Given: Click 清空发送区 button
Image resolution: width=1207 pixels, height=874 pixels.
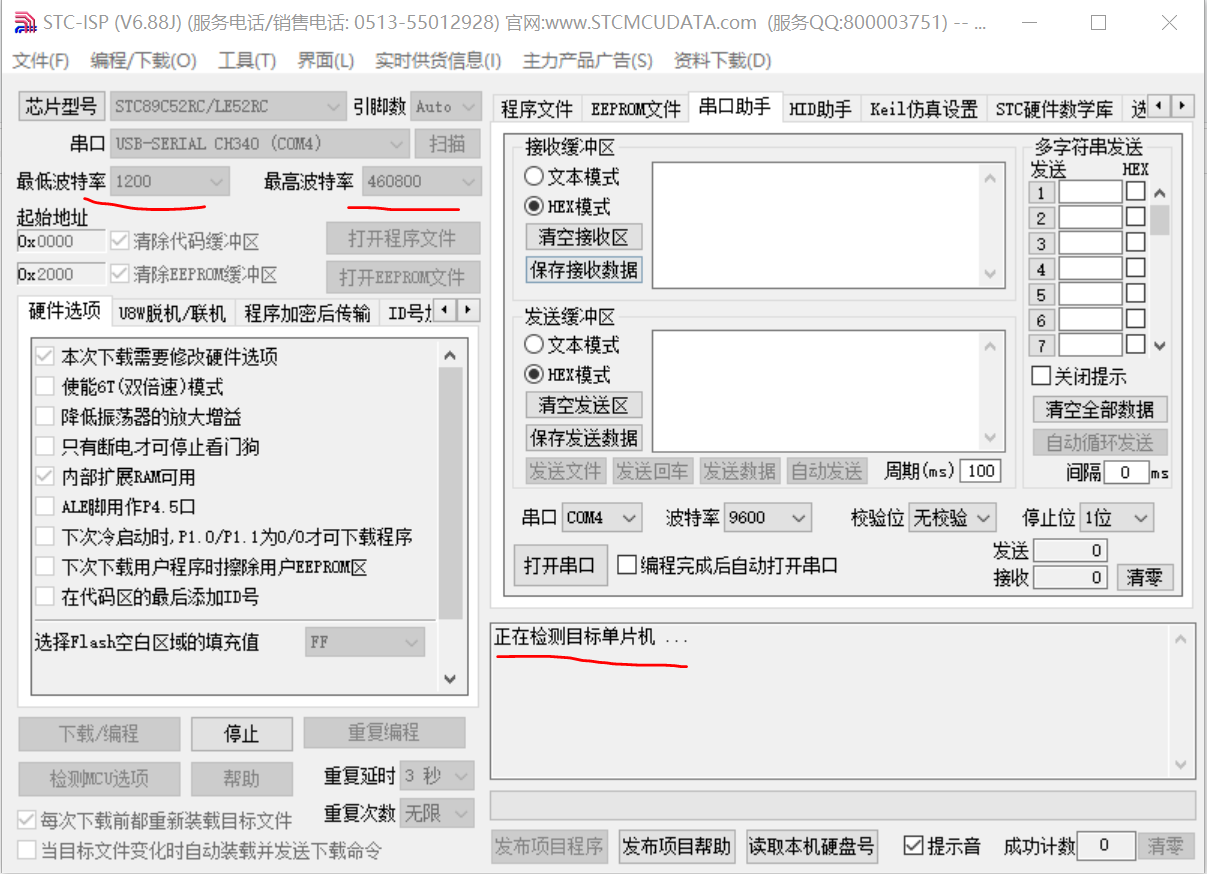Looking at the screenshot, I should [584, 405].
